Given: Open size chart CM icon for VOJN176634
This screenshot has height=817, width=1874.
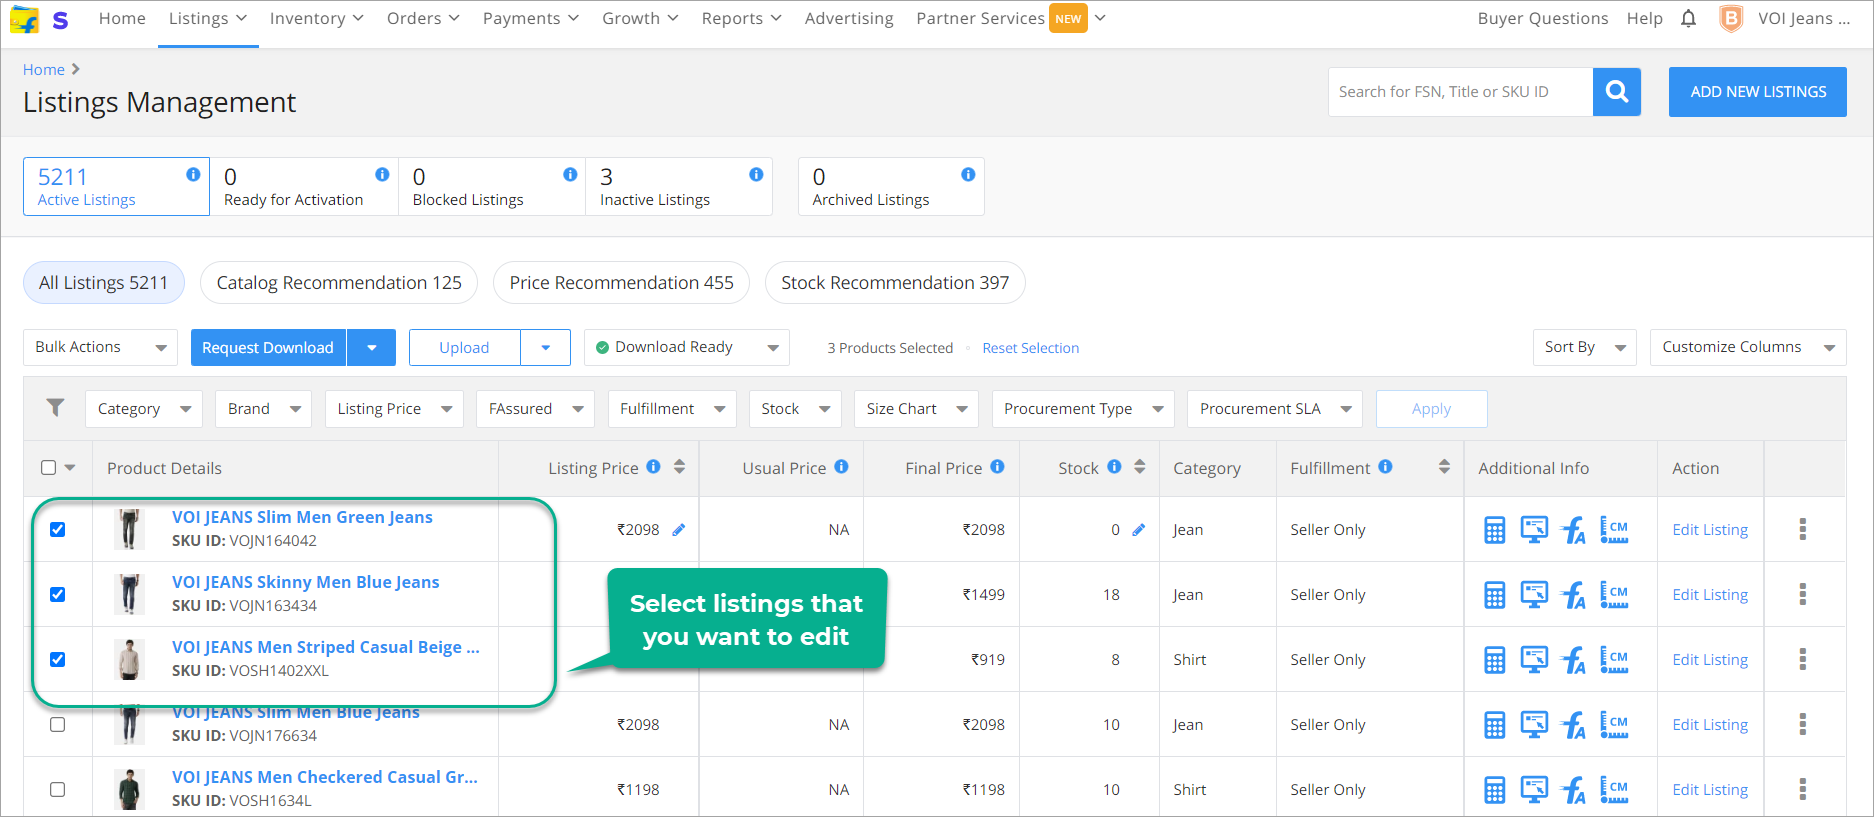Looking at the screenshot, I should click(x=1614, y=724).
